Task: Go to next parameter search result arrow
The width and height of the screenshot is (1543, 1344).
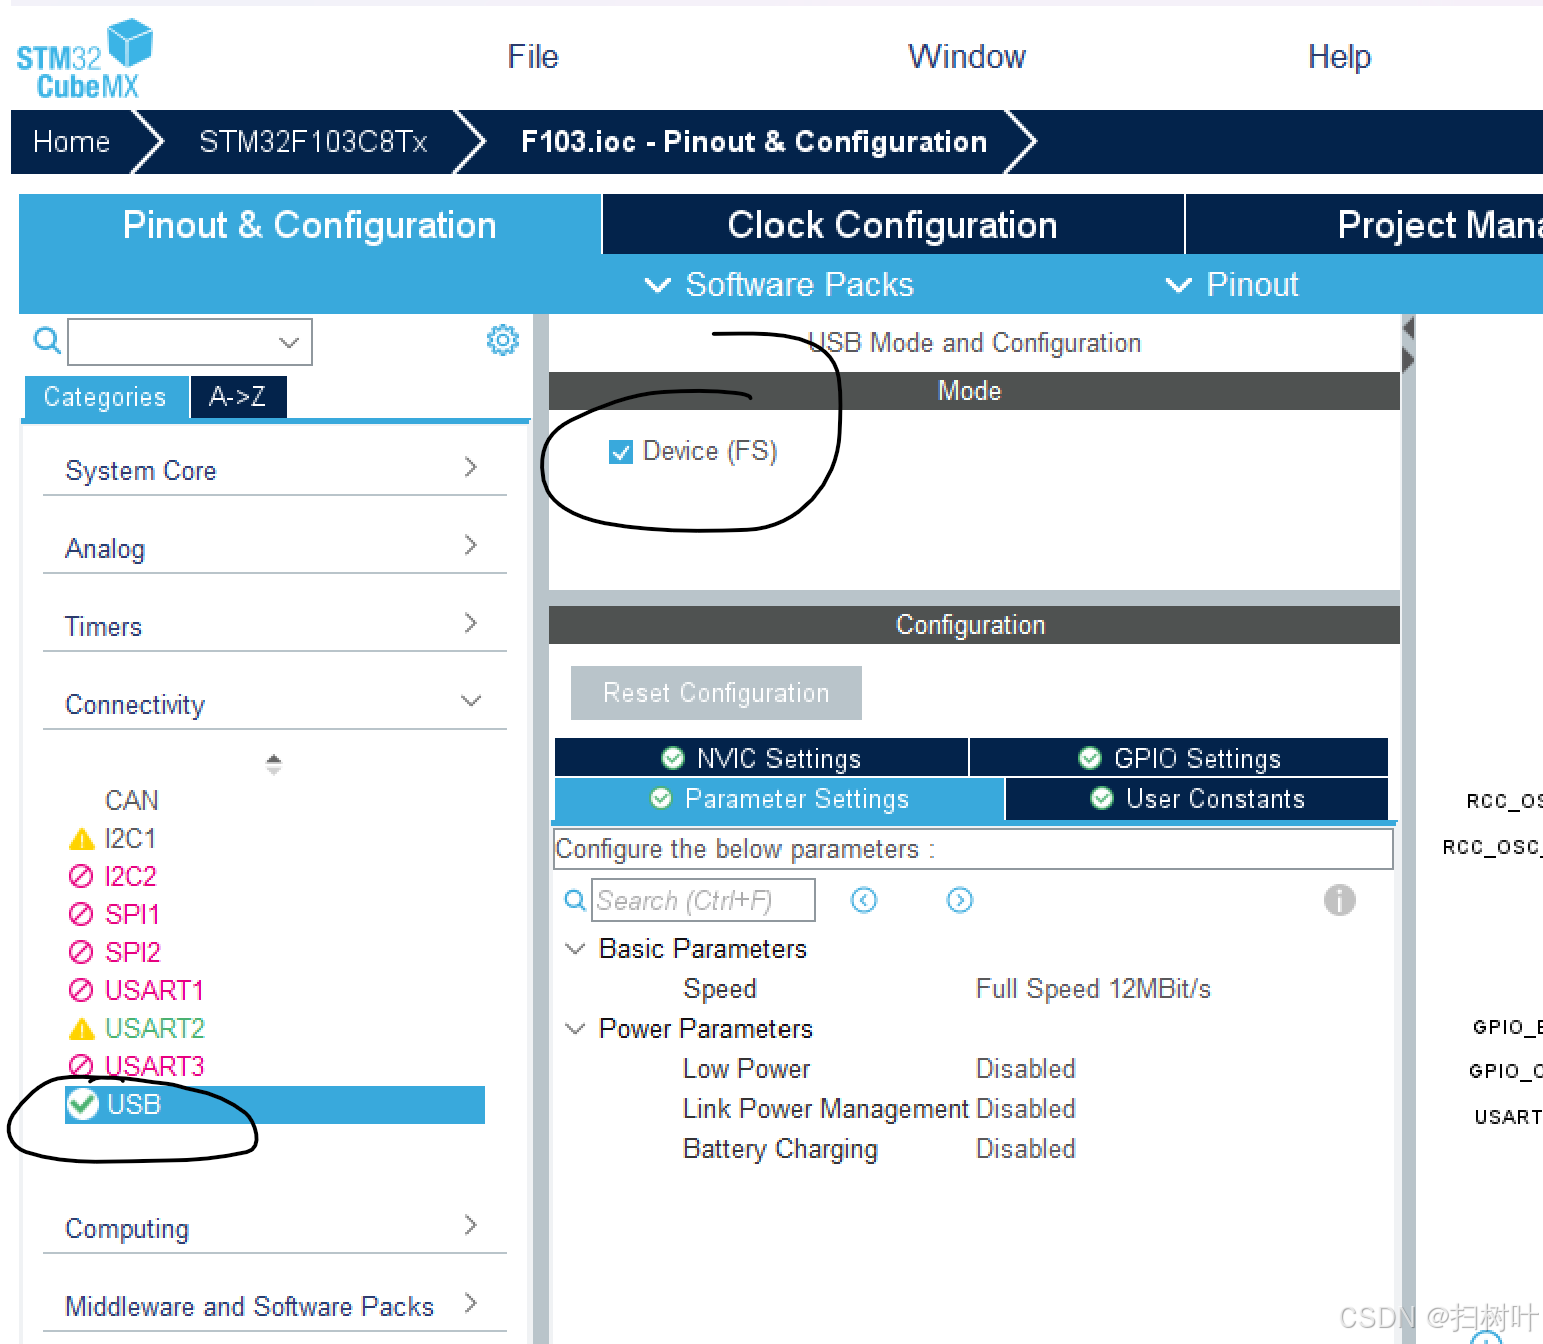Action: [959, 900]
